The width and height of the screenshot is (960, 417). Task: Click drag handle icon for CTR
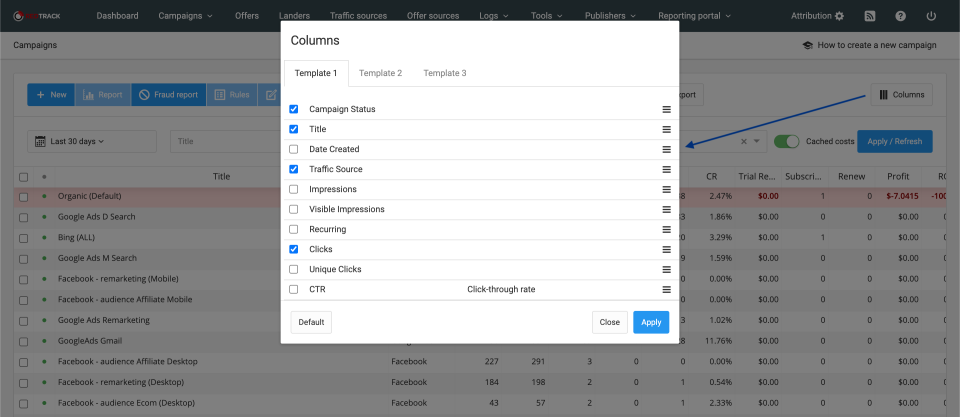point(666,290)
